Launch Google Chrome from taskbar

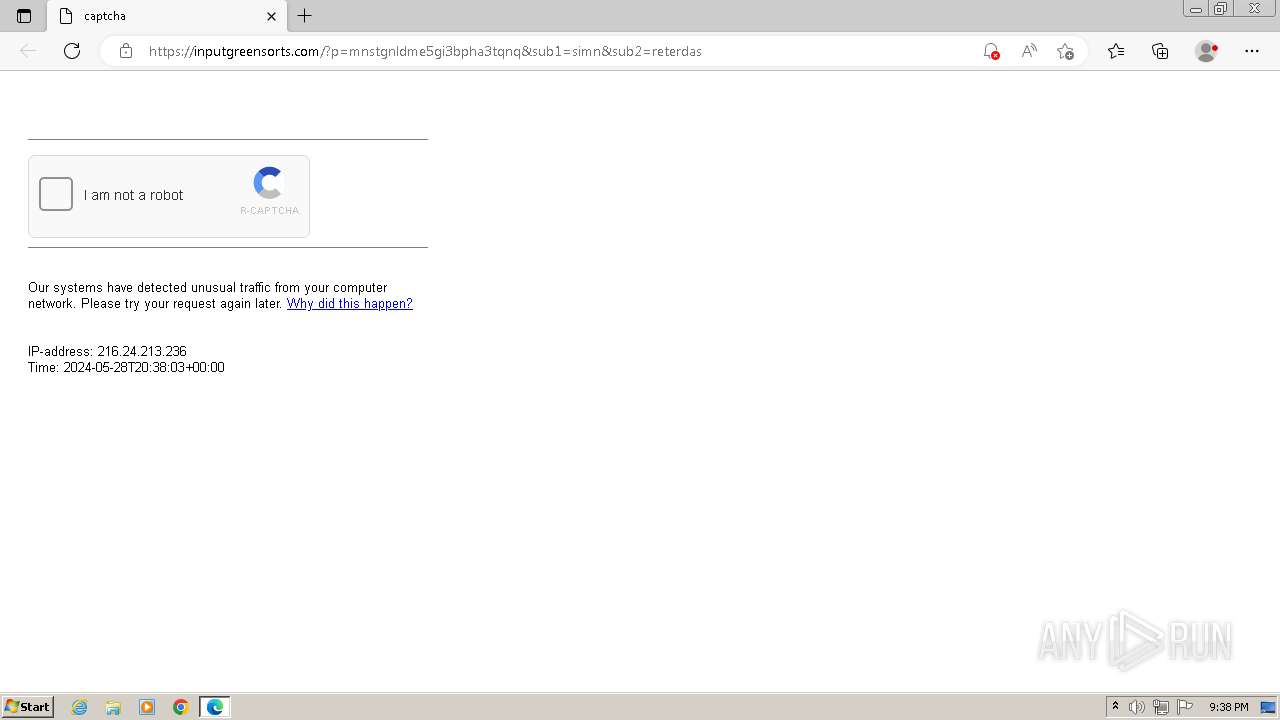coord(181,707)
